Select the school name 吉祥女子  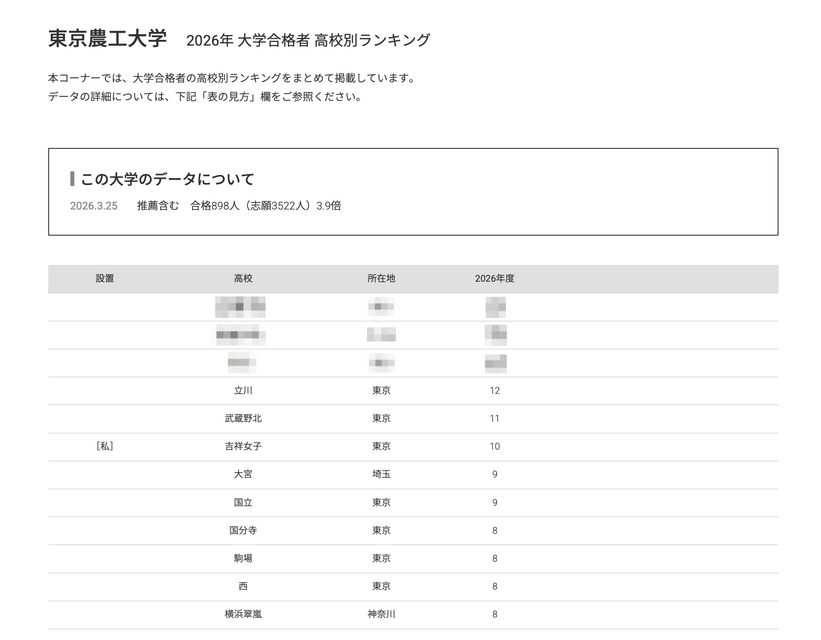(243, 446)
